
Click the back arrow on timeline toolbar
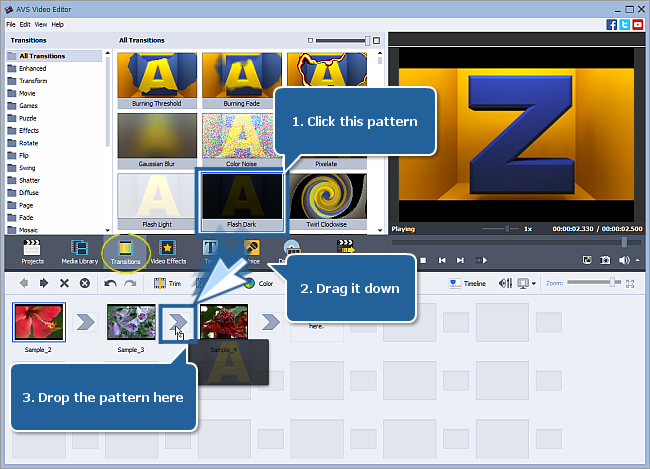[24, 283]
